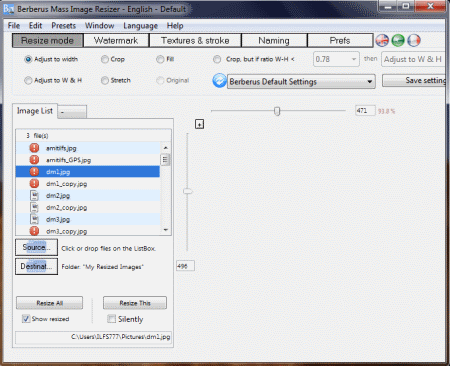Click the Resize This button
Screen dimensions: 450x366
[x=135, y=303]
